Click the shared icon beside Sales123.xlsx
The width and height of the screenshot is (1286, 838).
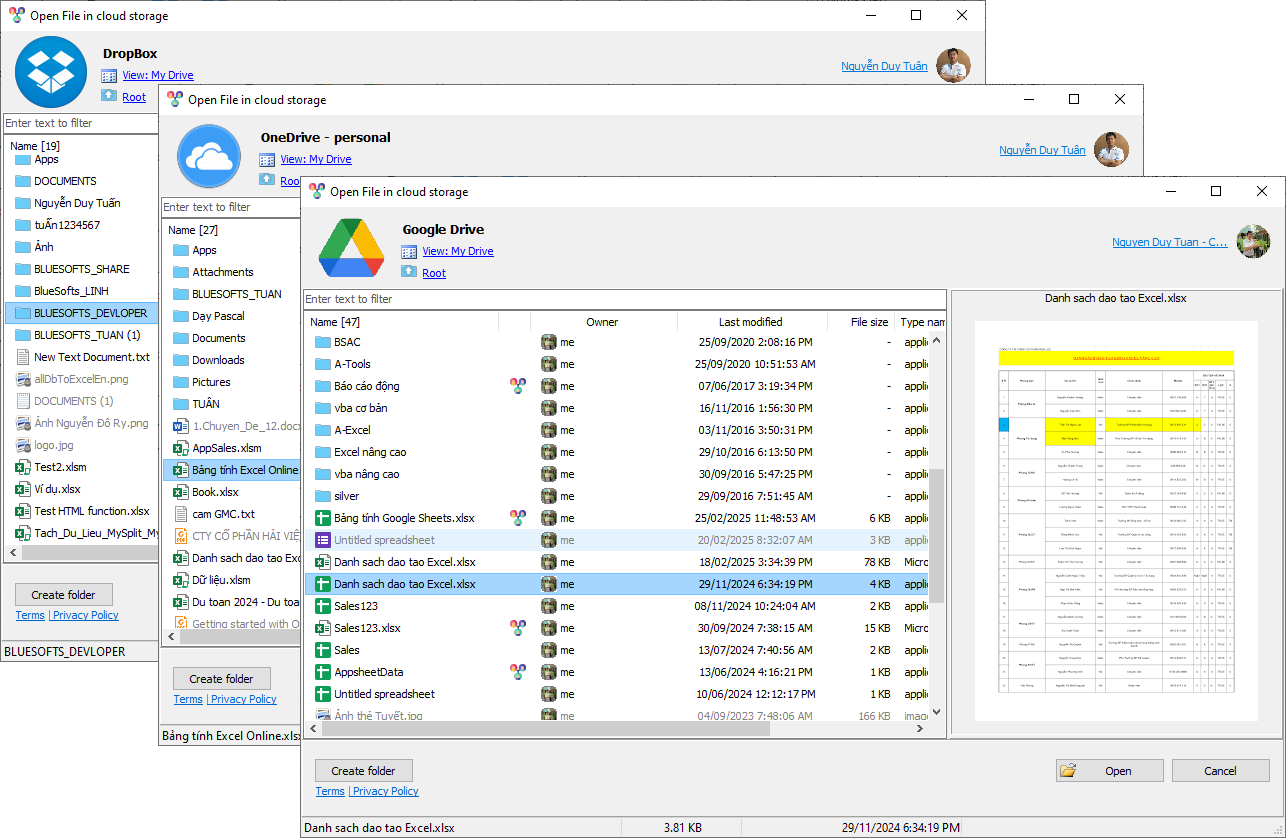click(517, 628)
